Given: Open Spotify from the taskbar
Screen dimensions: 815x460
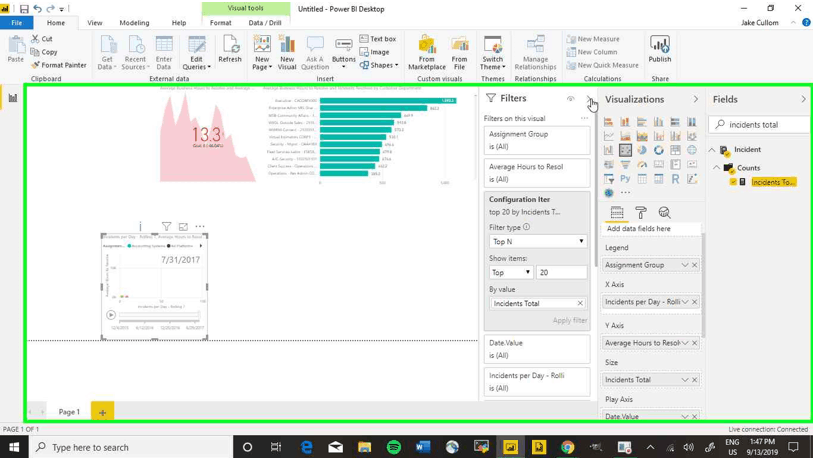Looking at the screenshot, I should coord(393,447).
